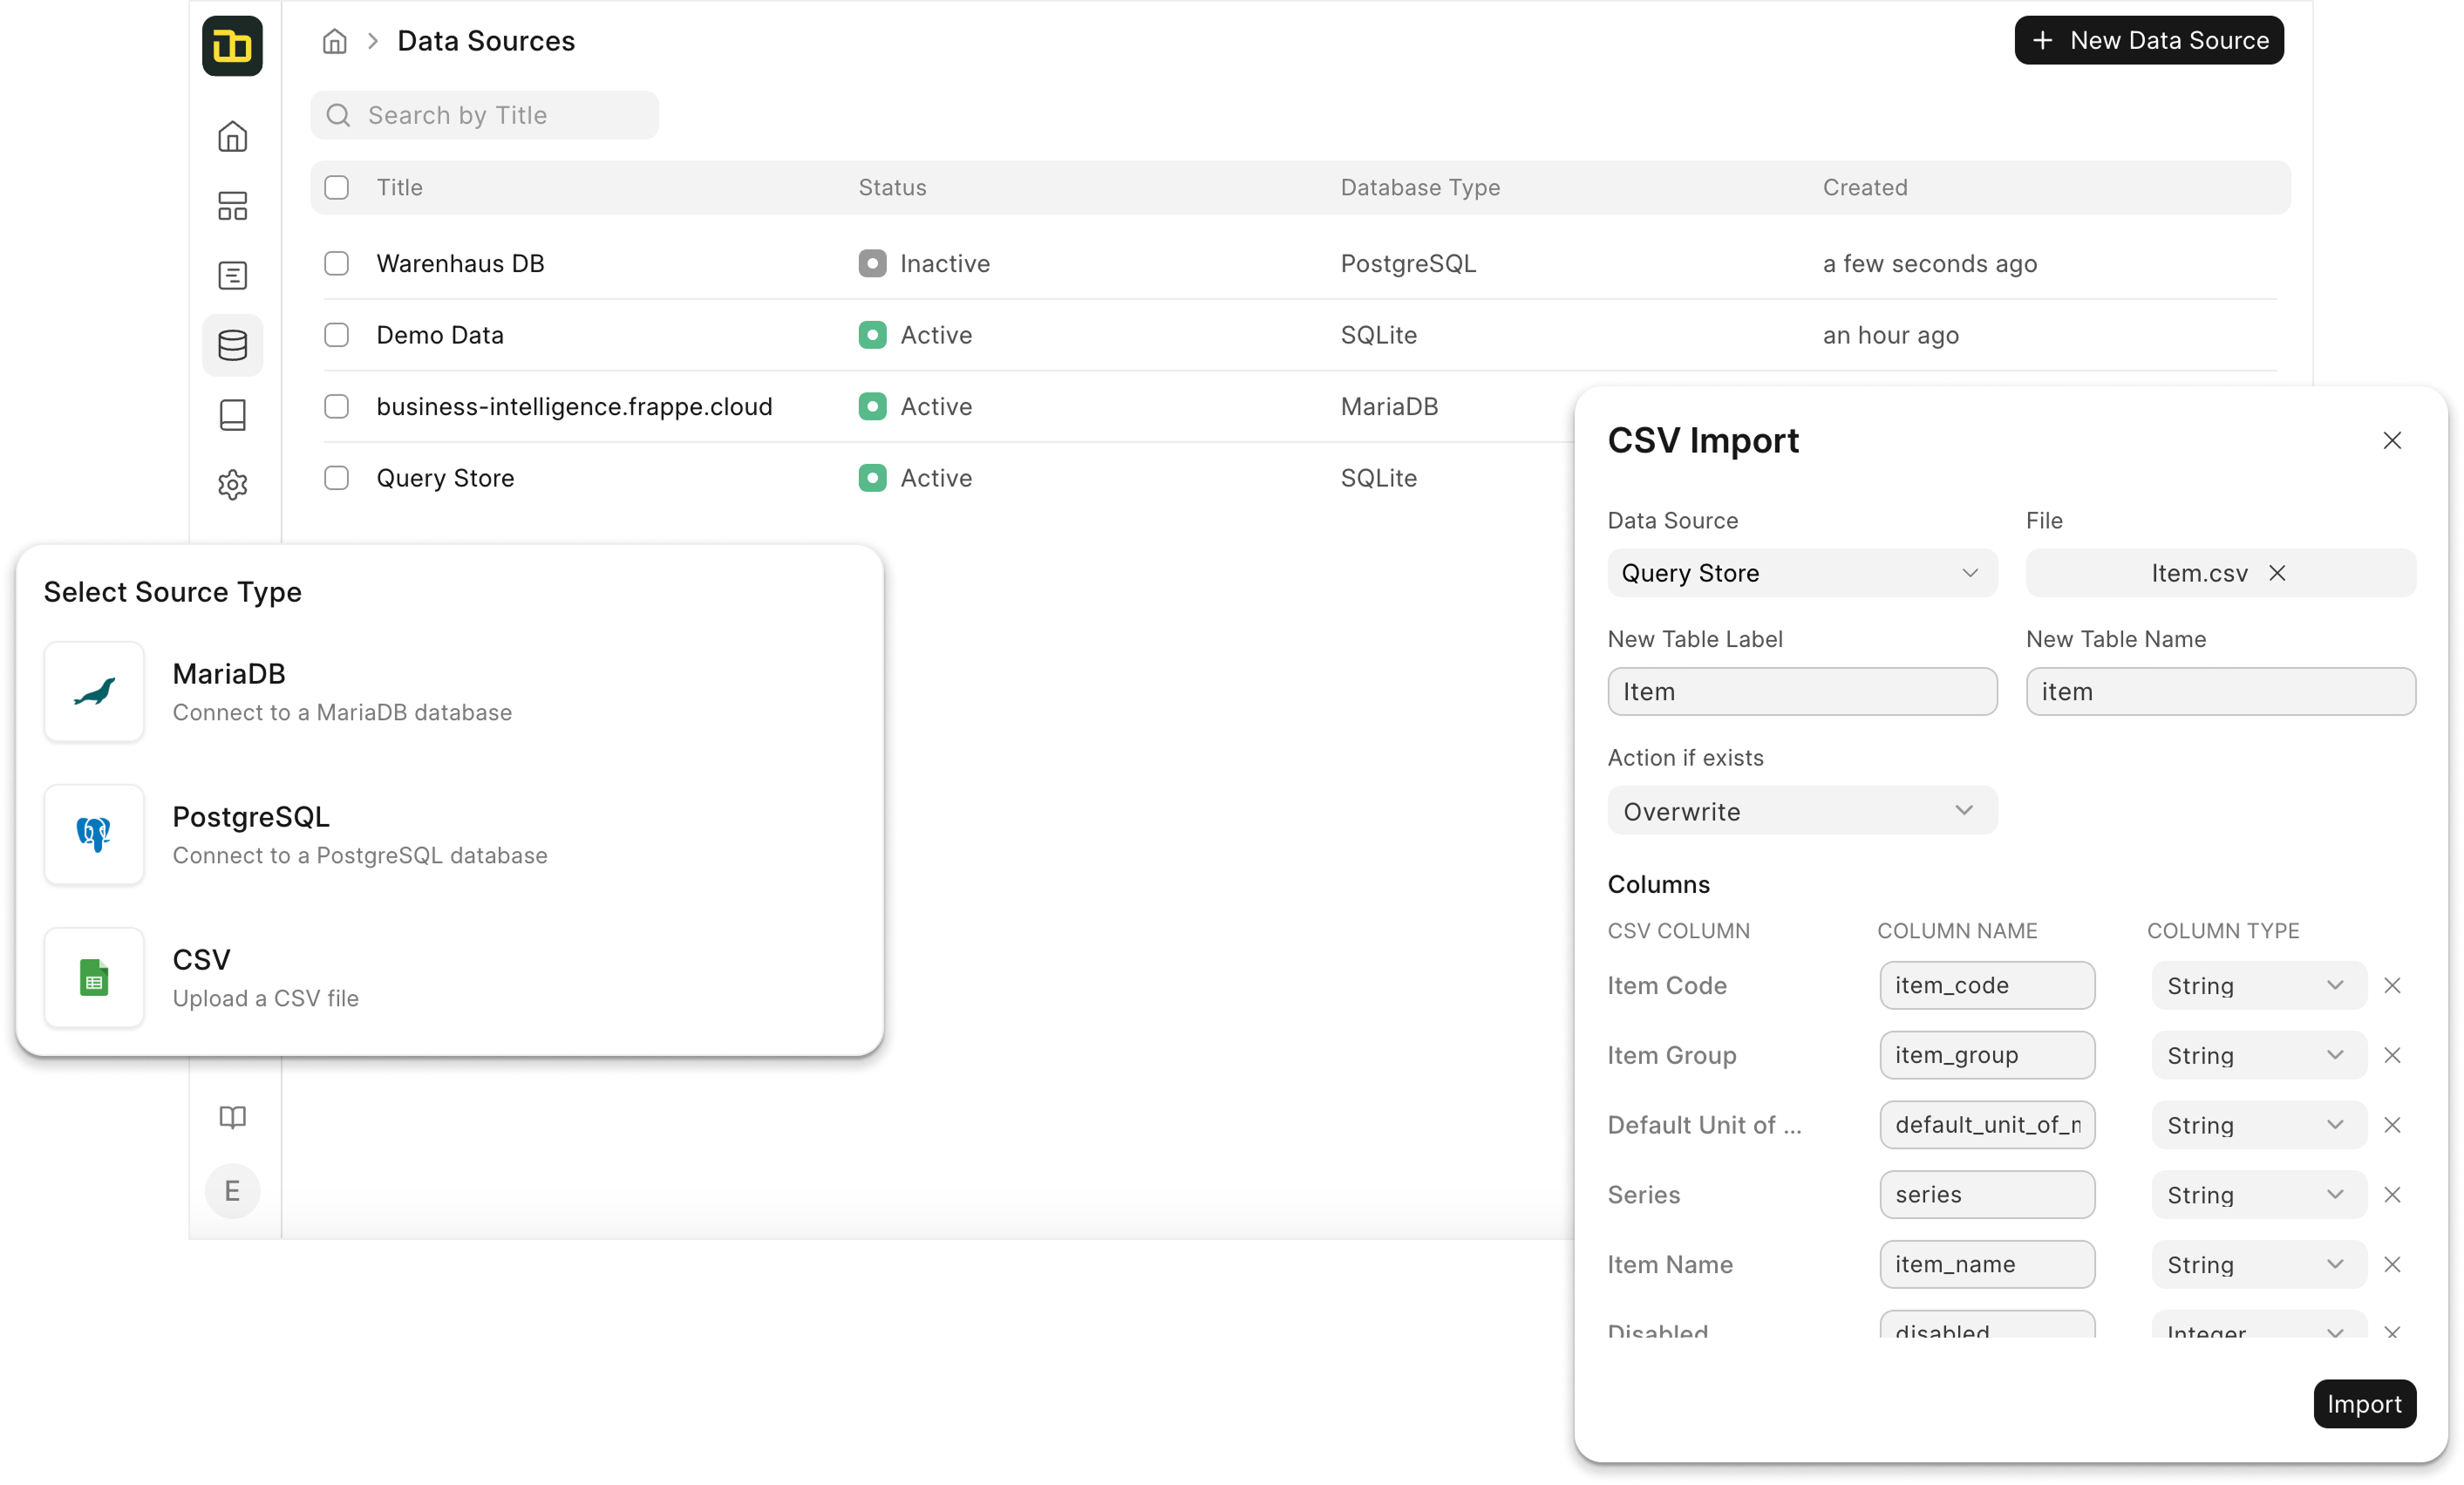
Task: Open the user avatar E menu
Action: (x=232, y=1190)
